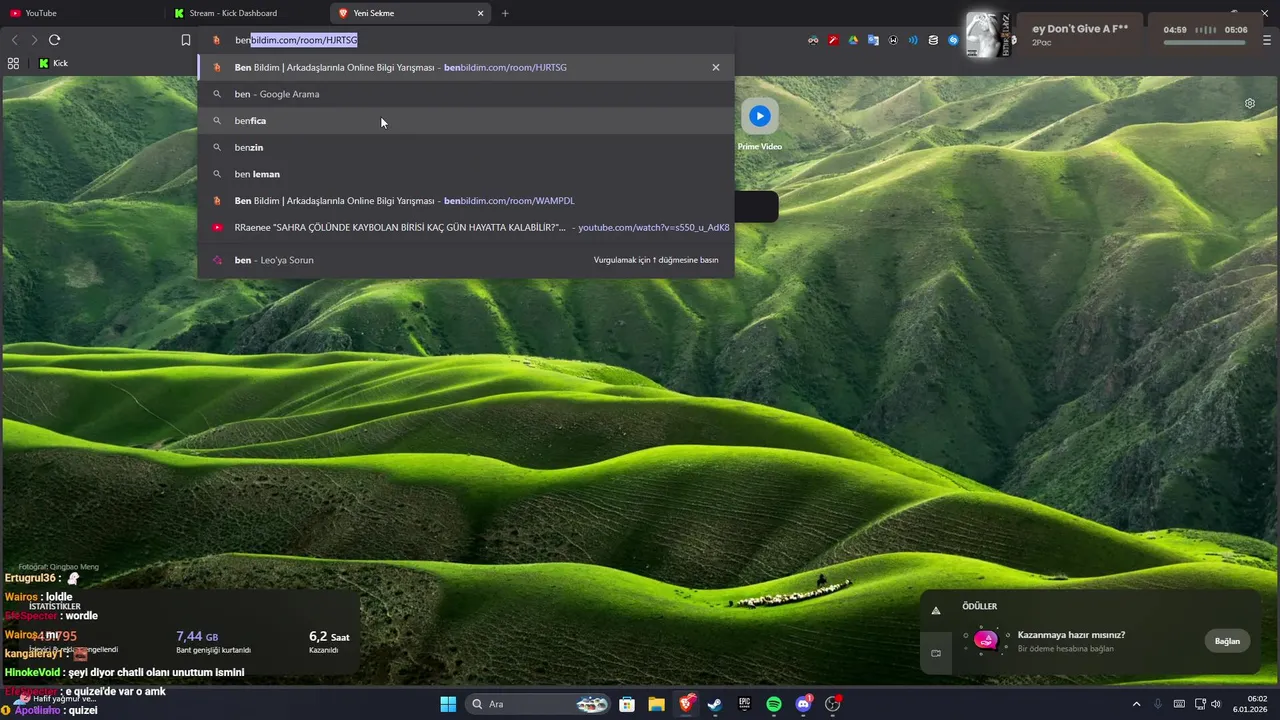Close the Yeni Sekme tab
The height and width of the screenshot is (720, 1280).
(x=480, y=13)
